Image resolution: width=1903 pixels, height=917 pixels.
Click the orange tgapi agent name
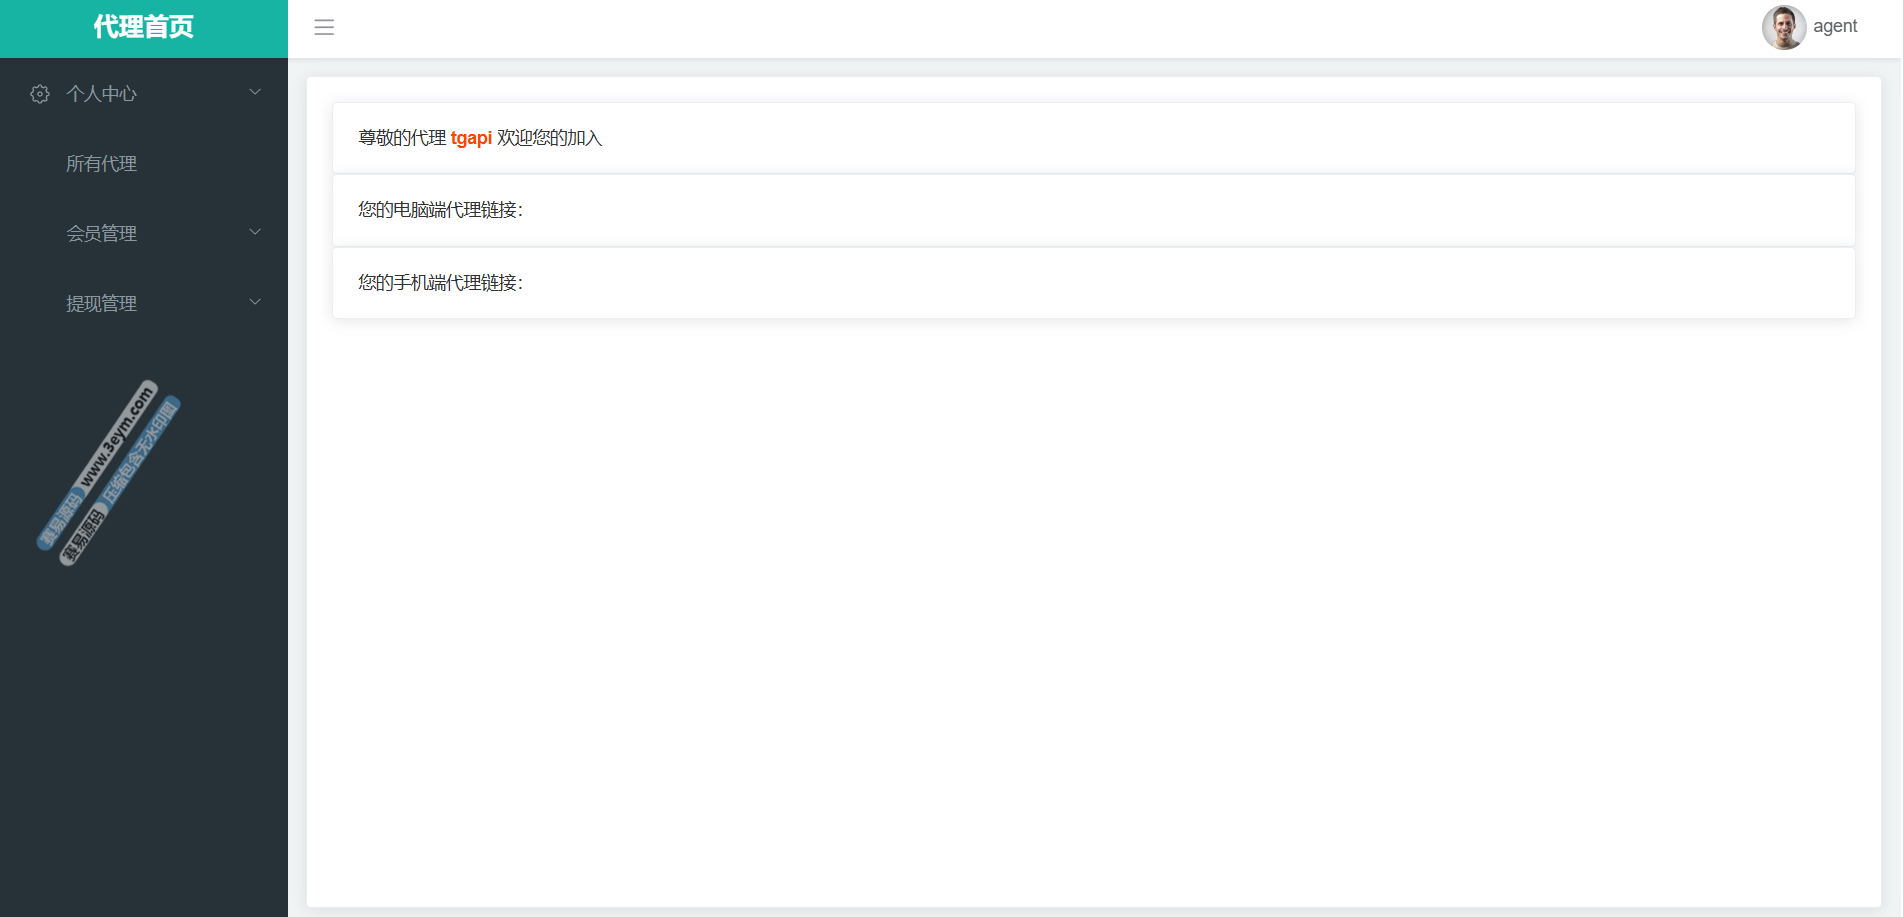pyautogui.click(x=471, y=138)
